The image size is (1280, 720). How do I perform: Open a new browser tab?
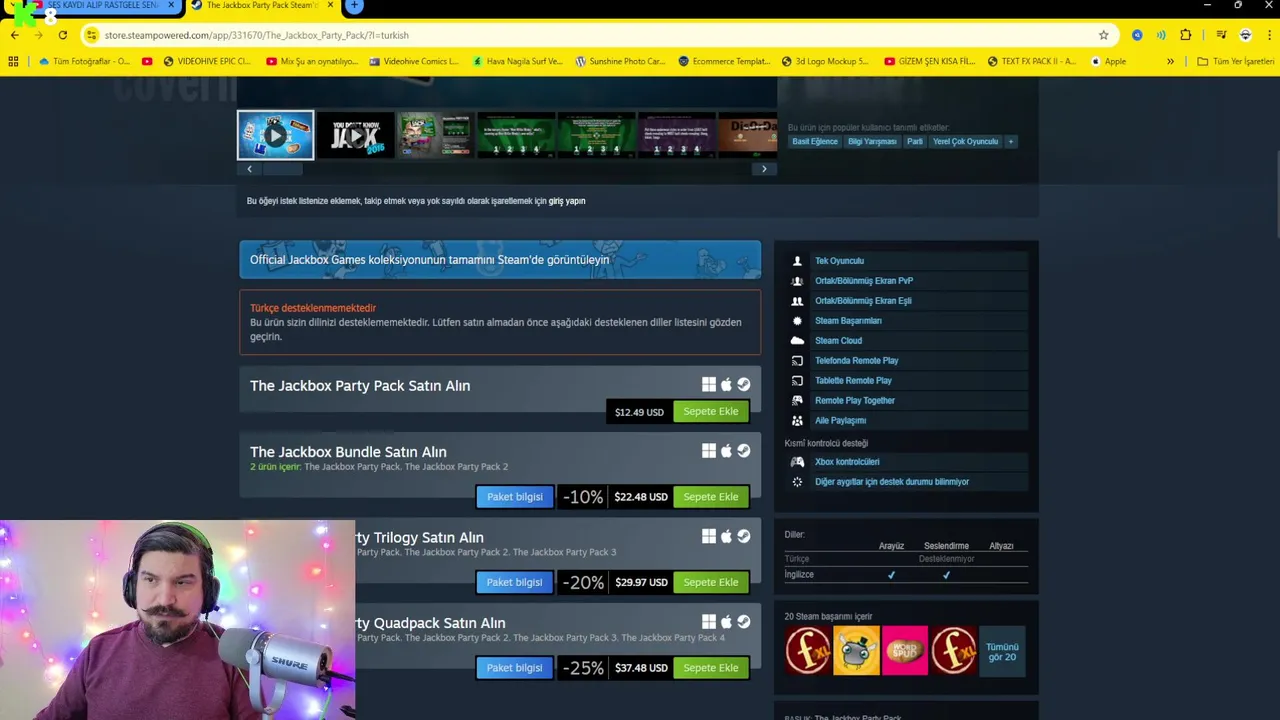[354, 6]
